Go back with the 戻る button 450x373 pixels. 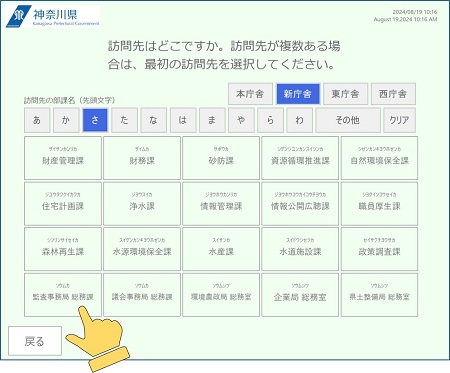click(x=35, y=341)
